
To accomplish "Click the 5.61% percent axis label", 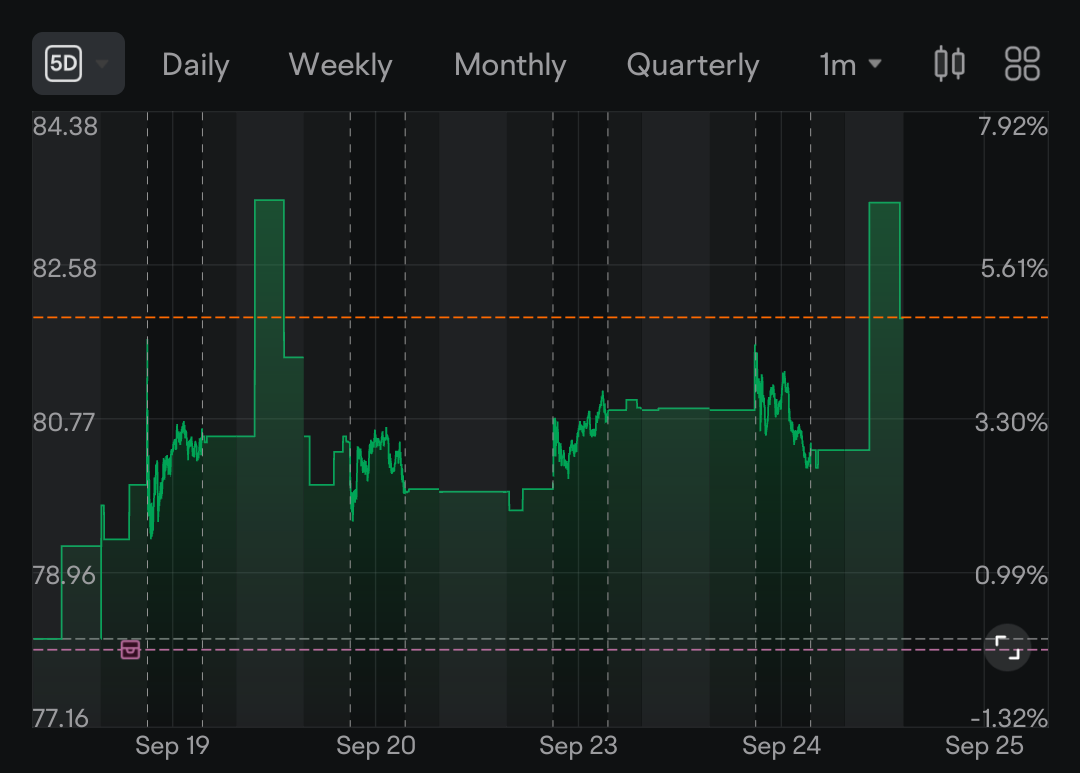I will pos(1014,268).
